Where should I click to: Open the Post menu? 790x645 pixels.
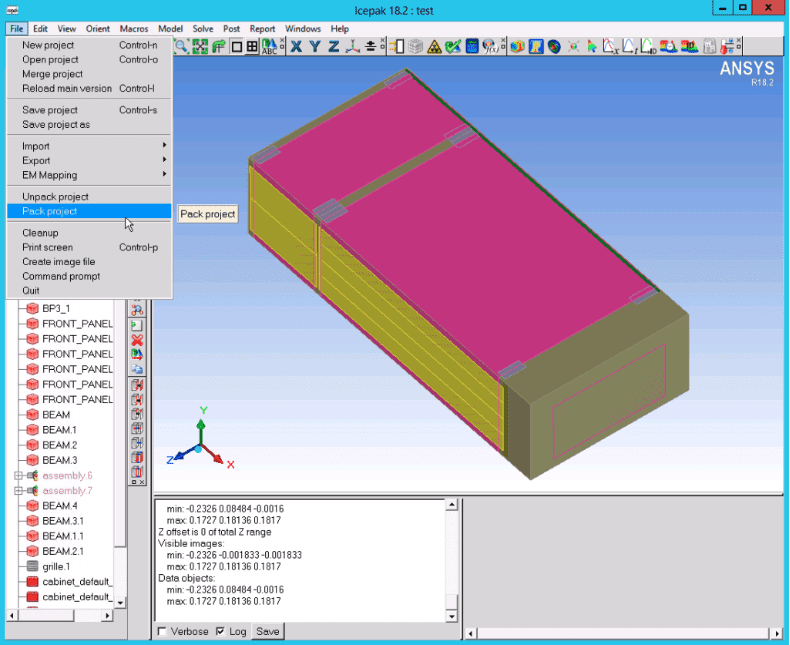tap(231, 29)
